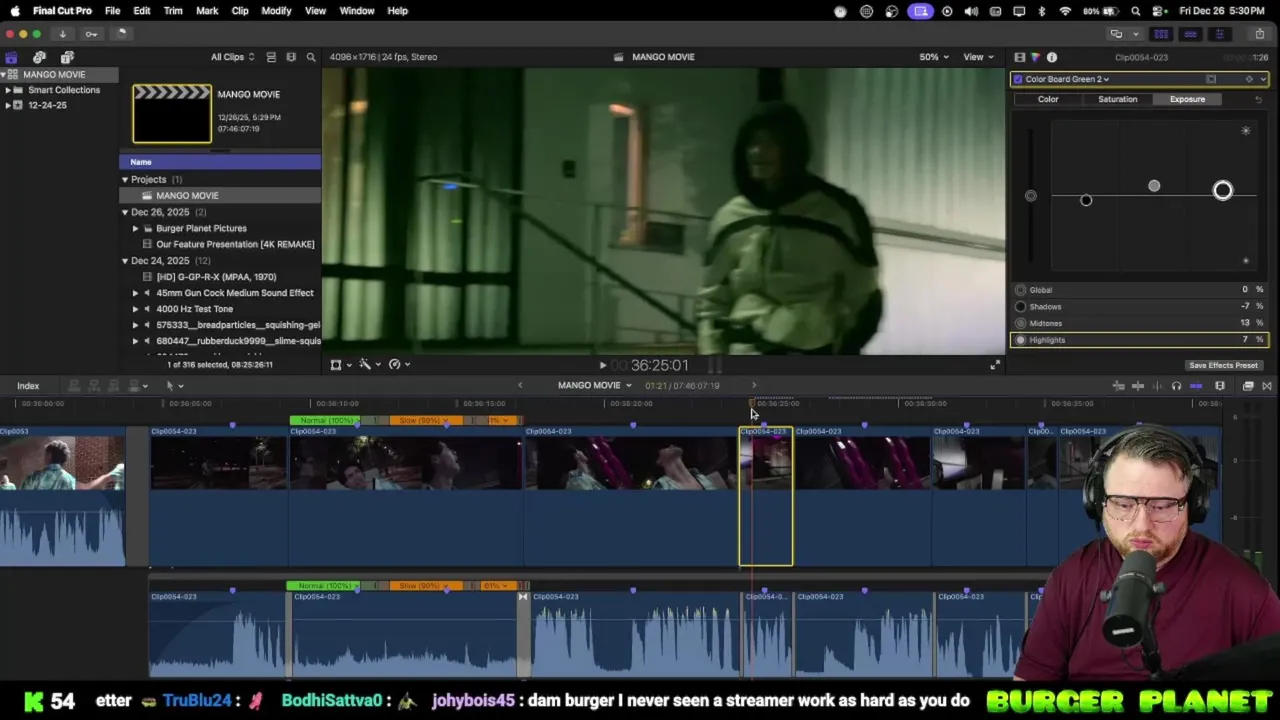Collapse the Projects group

coord(125,180)
